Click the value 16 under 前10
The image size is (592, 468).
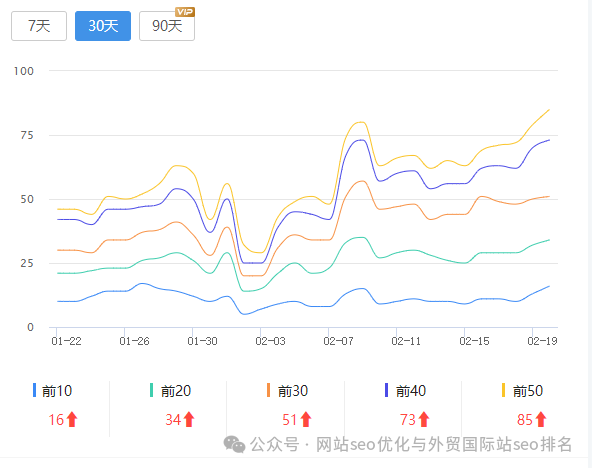pos(56,420)
